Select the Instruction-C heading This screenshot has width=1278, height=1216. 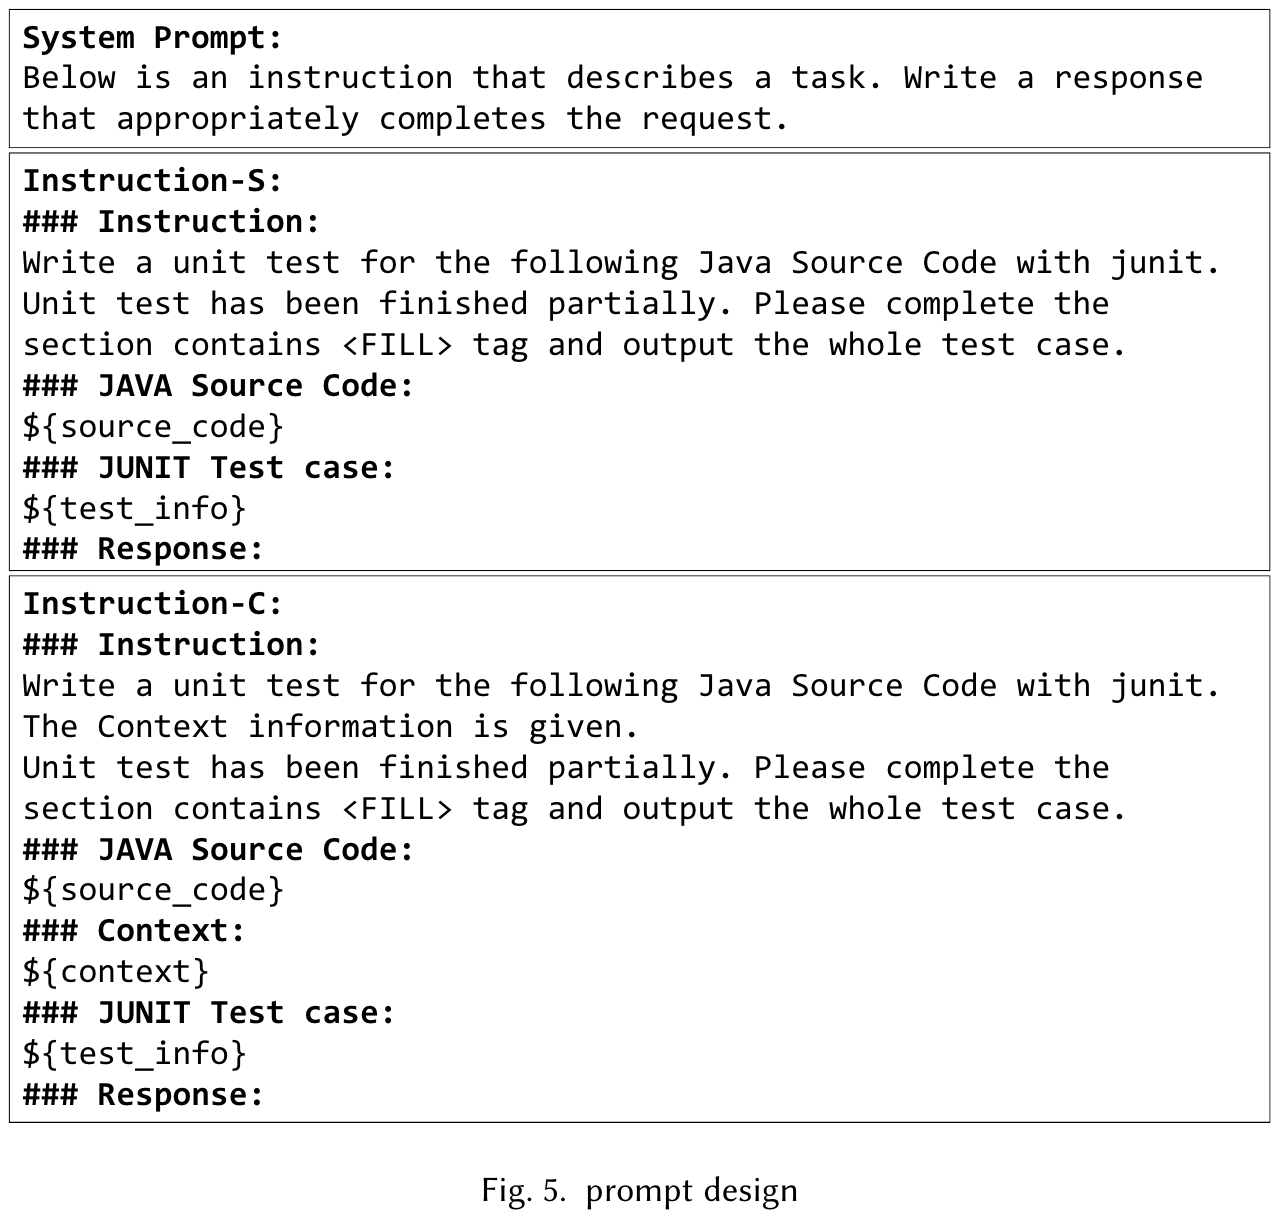pos(153,604)
